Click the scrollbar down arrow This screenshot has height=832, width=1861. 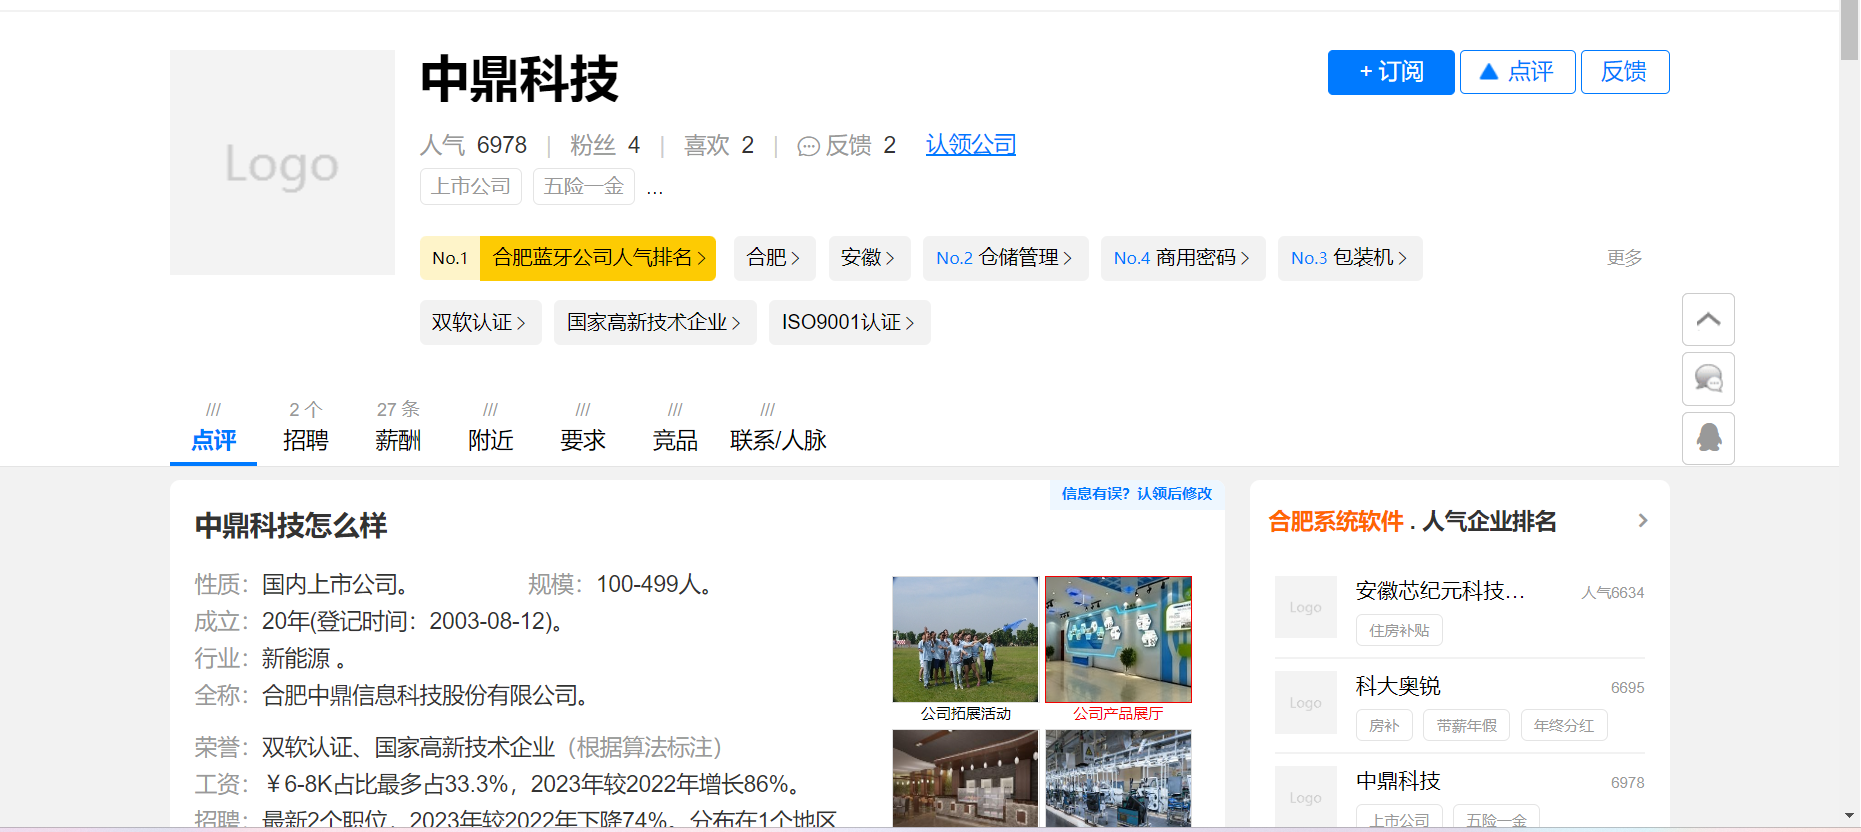[1849, 816]
